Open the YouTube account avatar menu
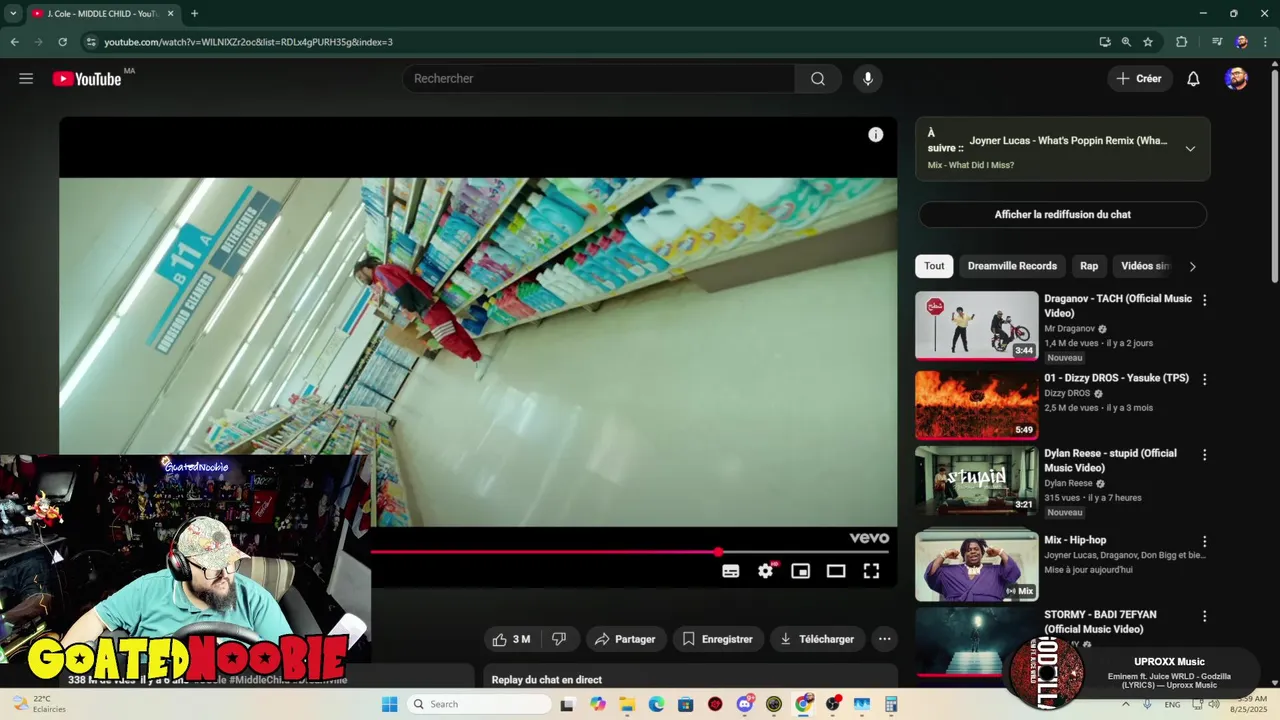1280x720 pixels. pyautogui.click(x=1236, y=79)
